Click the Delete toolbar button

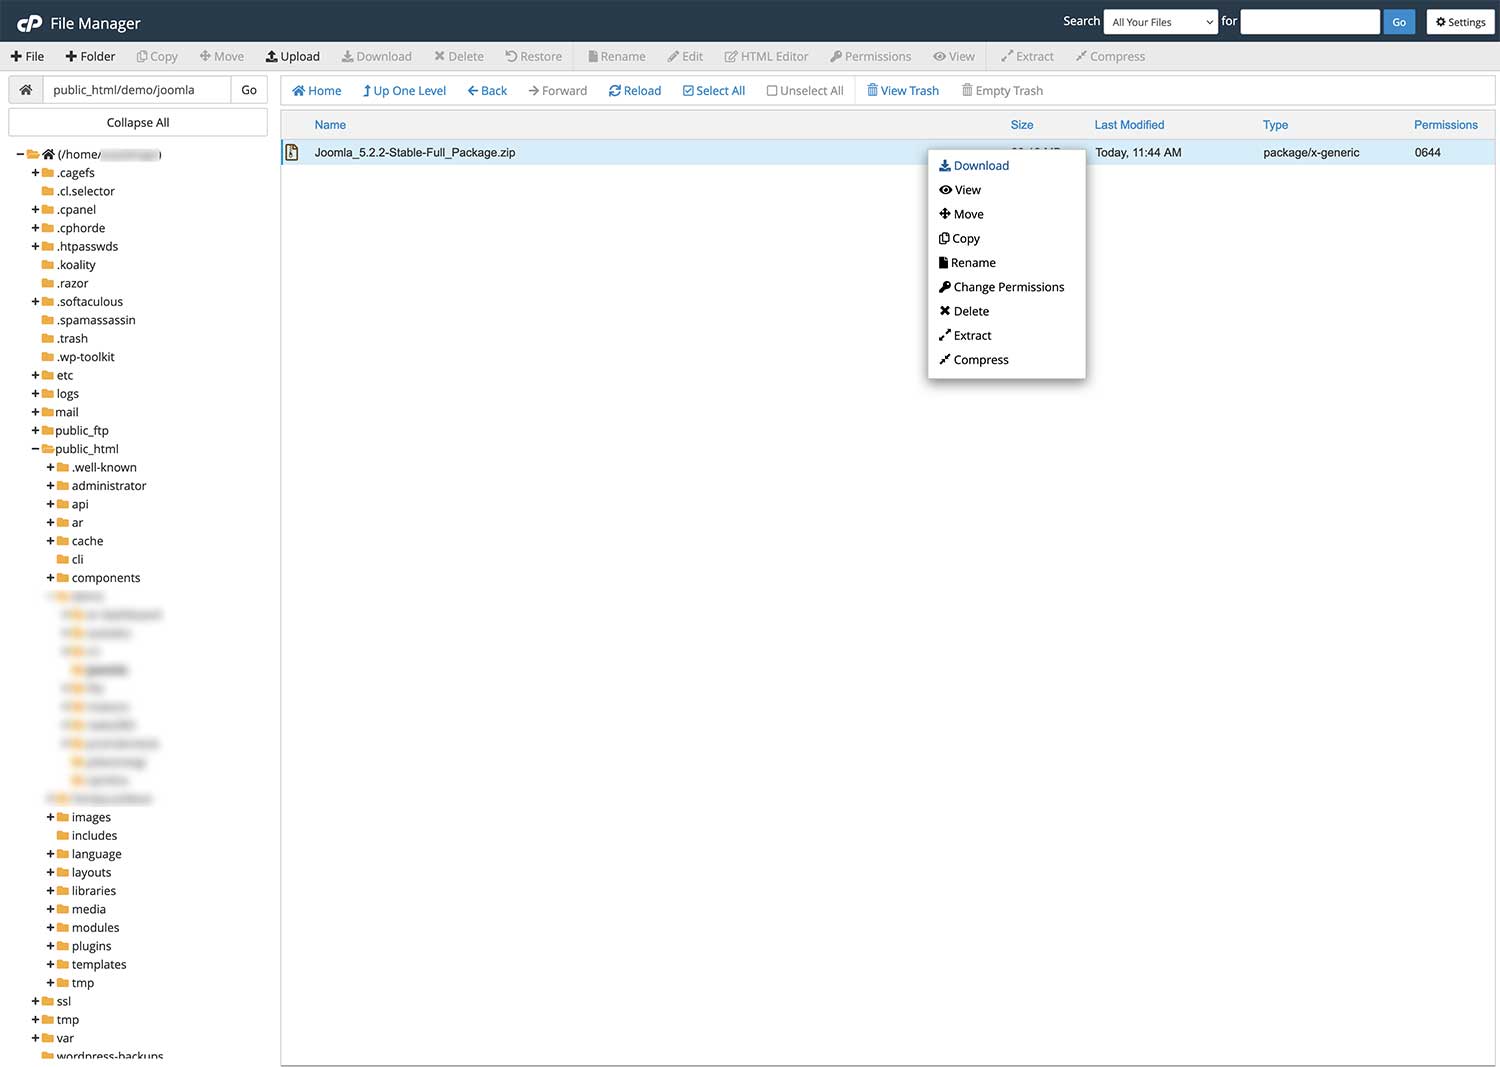pos(459,56)
